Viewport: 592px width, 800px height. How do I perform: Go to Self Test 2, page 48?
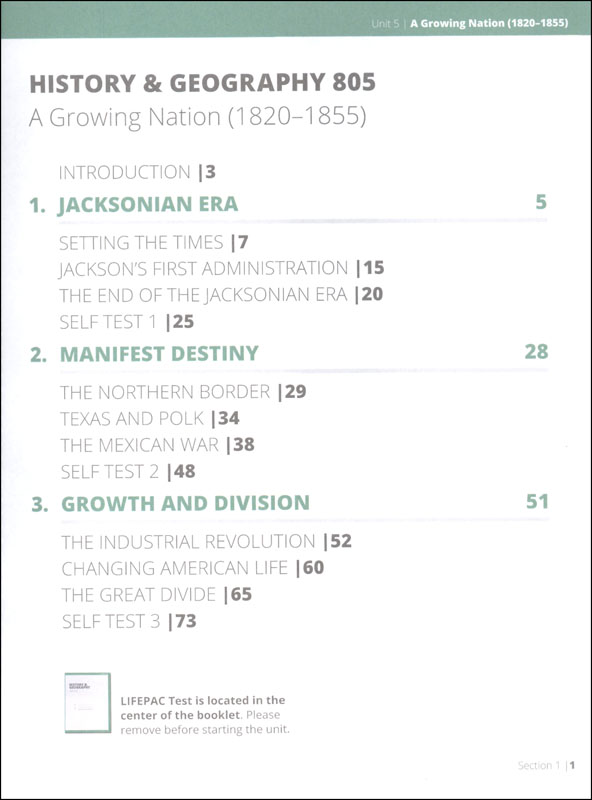[128, 471]
